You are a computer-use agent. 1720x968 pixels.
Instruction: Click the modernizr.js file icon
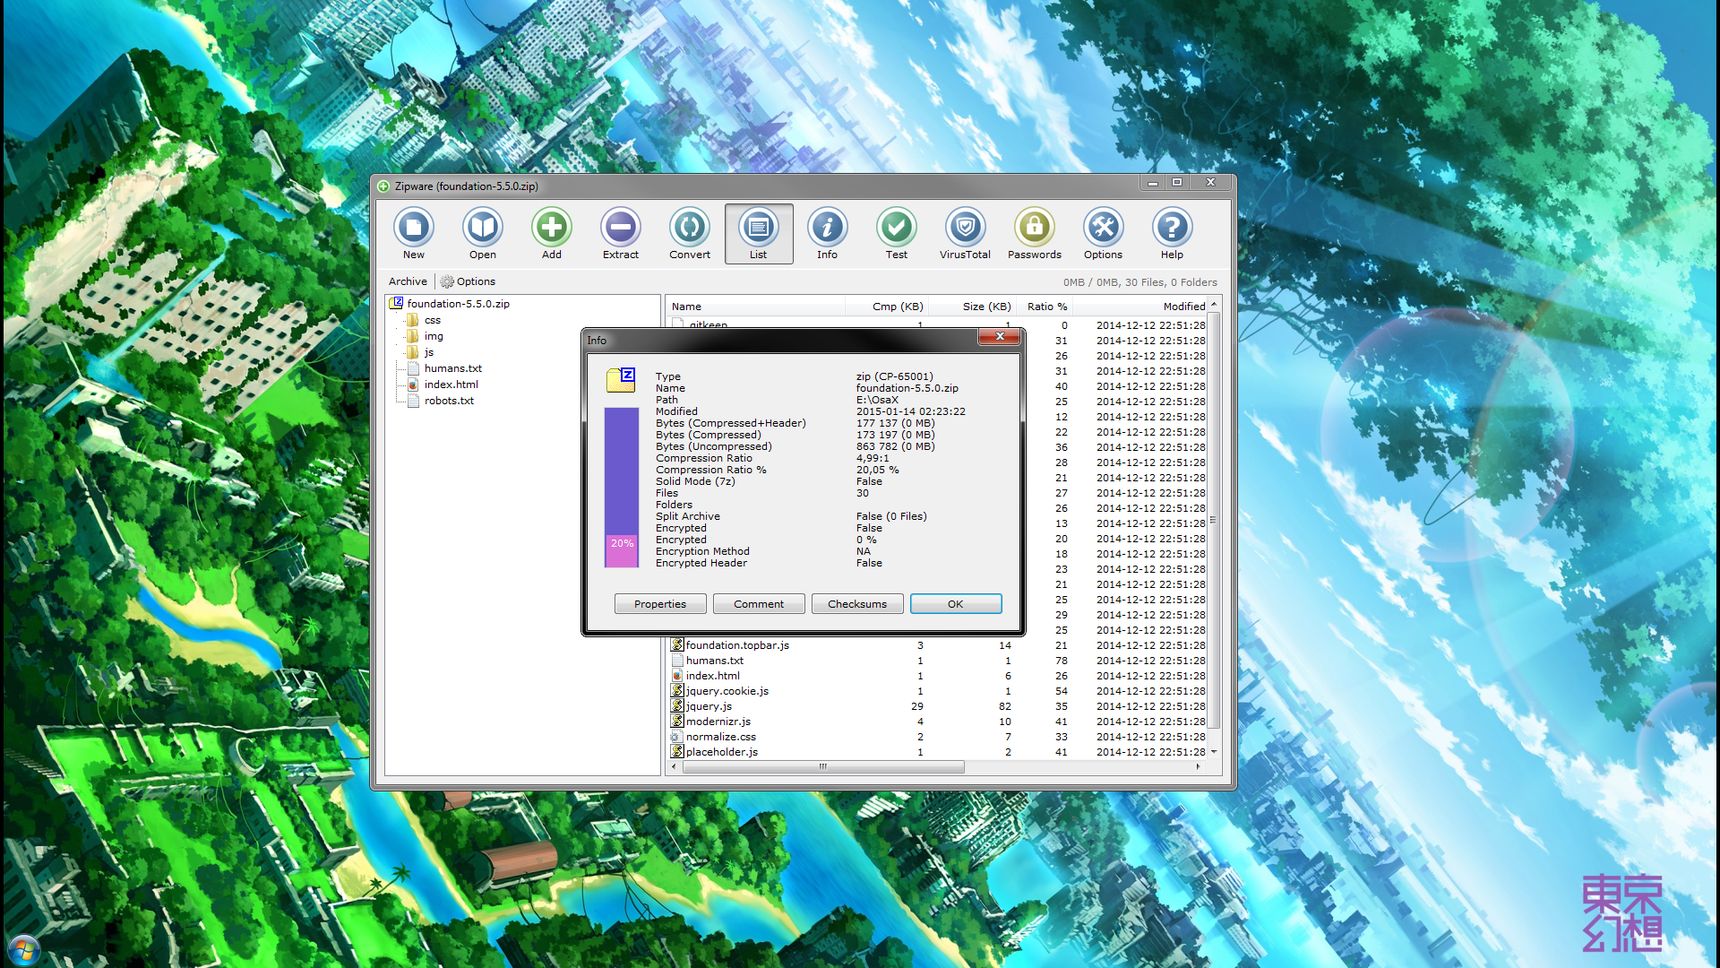pyautogui.click(x=677, y=721)
